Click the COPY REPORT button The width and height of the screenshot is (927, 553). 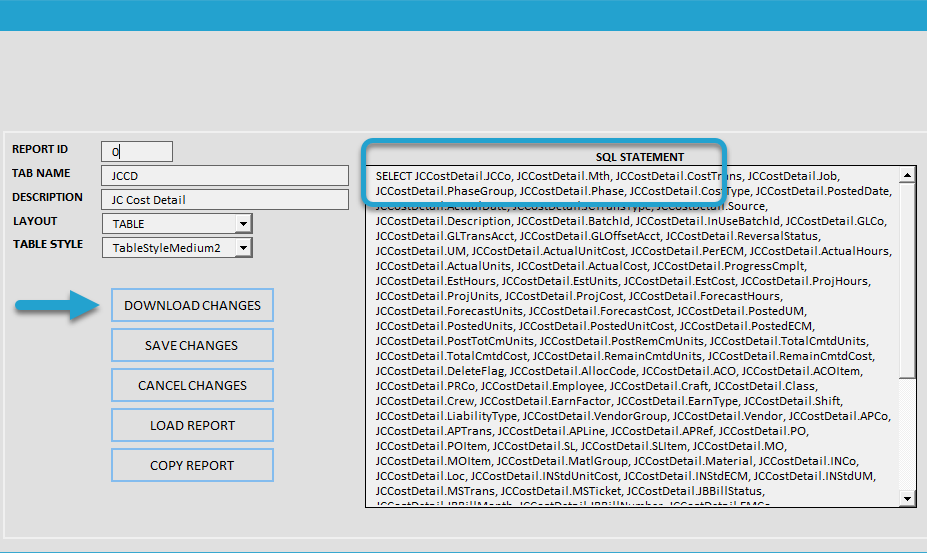click(x=192, y=465)
